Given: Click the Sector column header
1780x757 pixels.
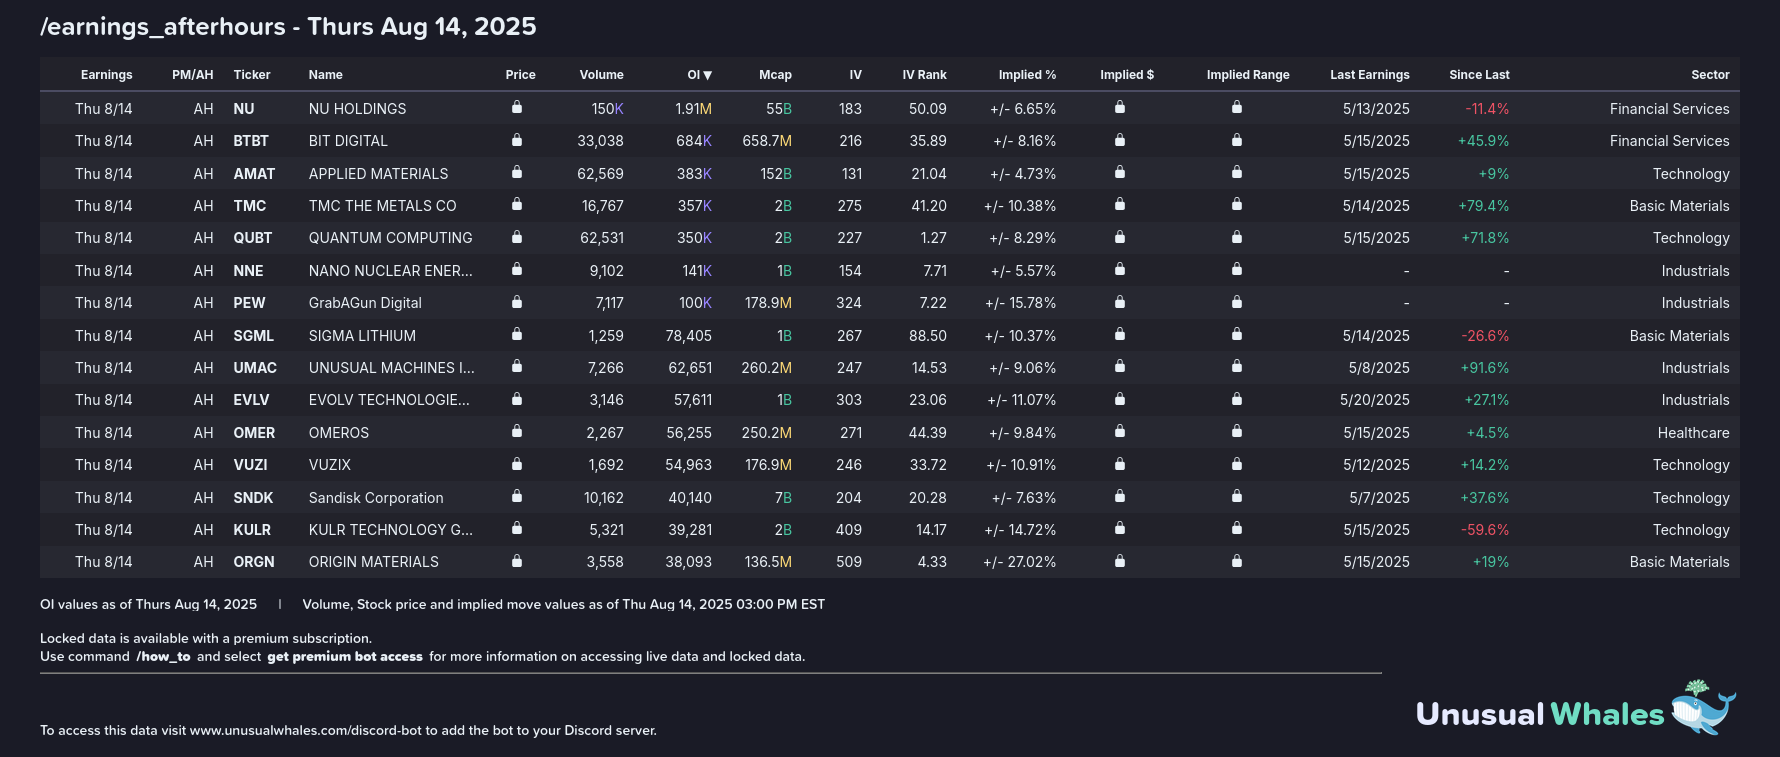Looking at the screenshot, I should point(1710,75).
